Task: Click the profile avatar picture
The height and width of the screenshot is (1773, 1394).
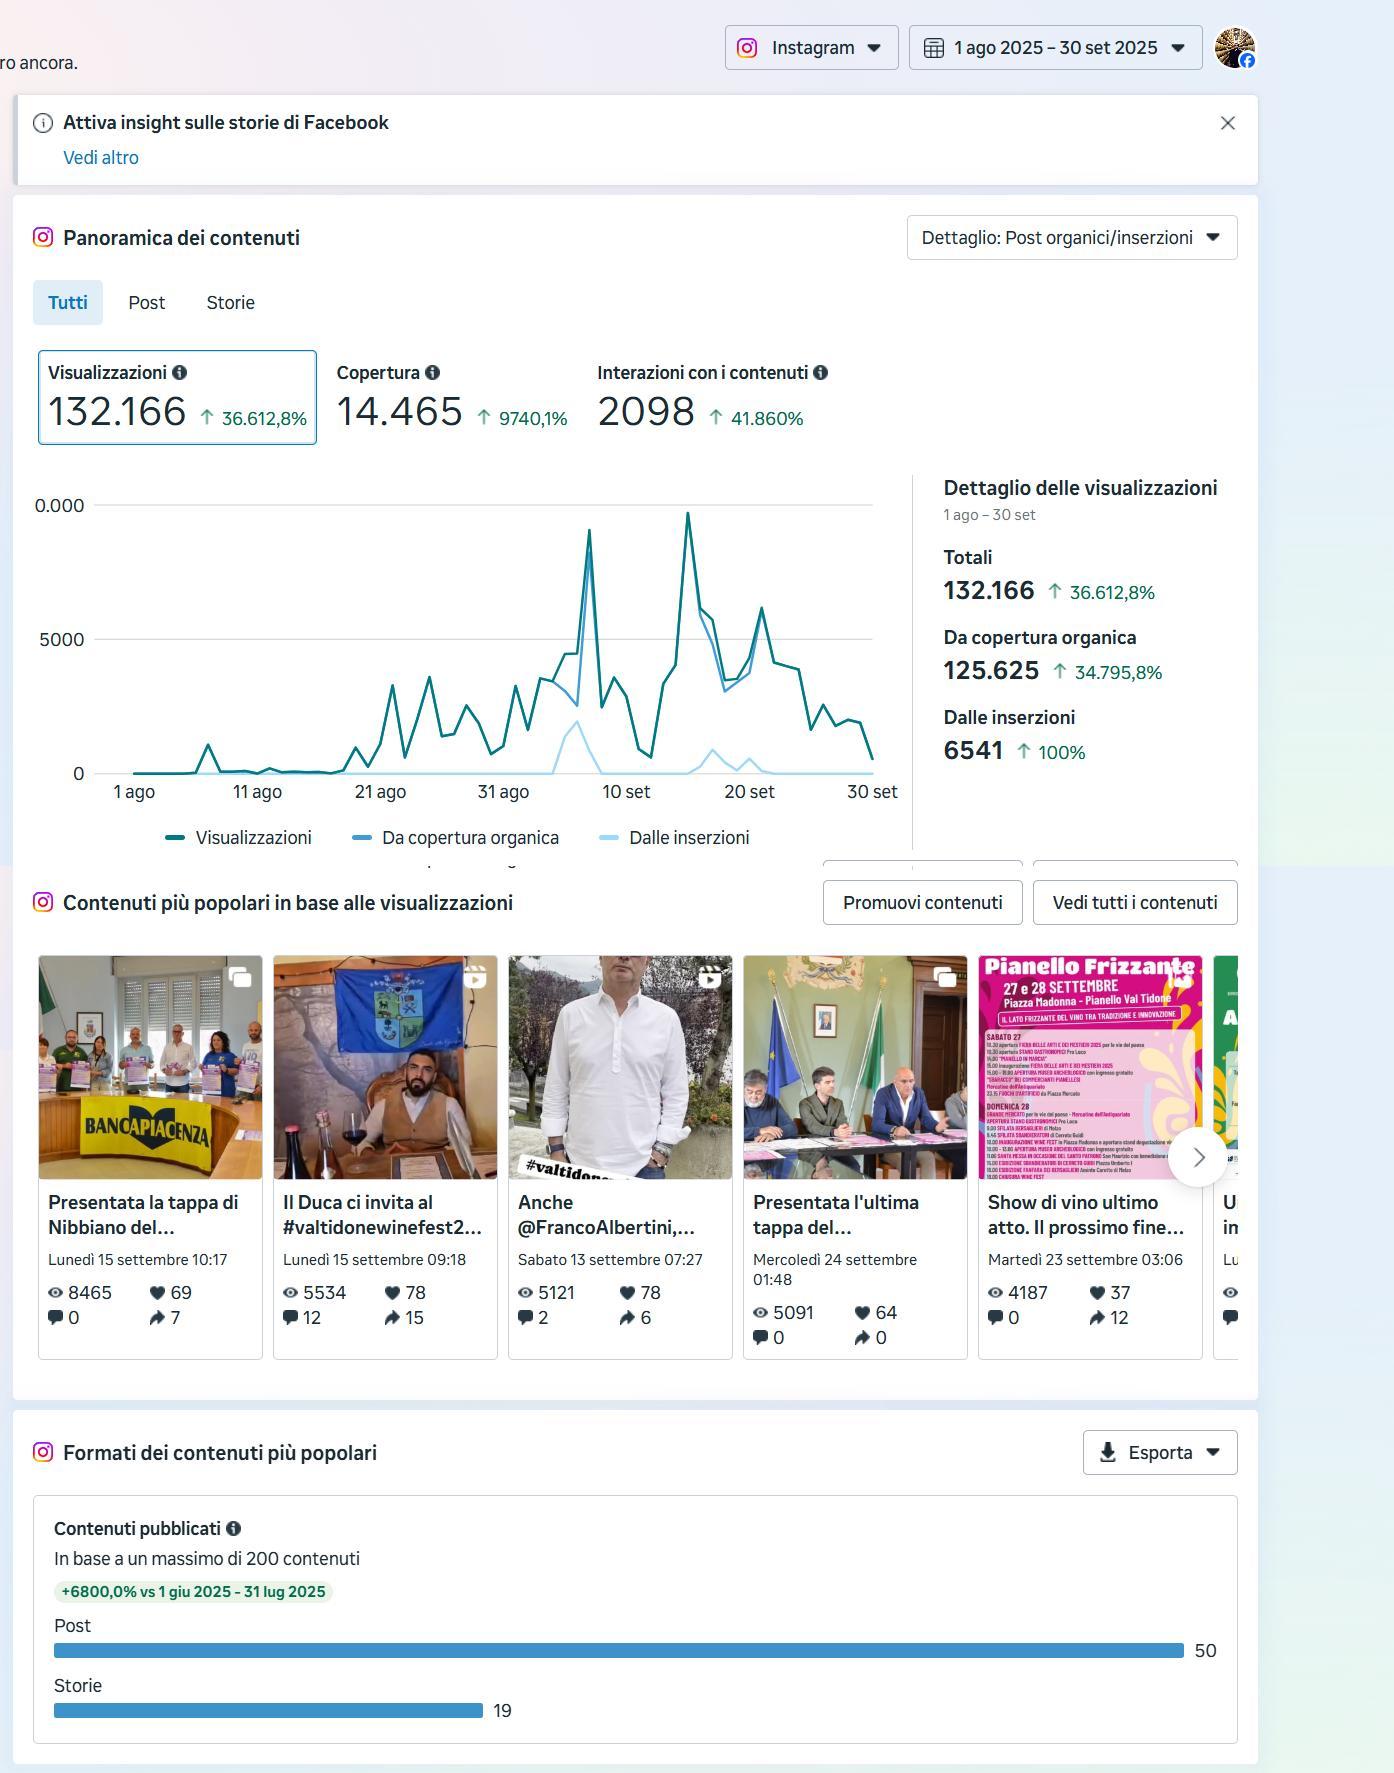Action: tap(1234, 48)
